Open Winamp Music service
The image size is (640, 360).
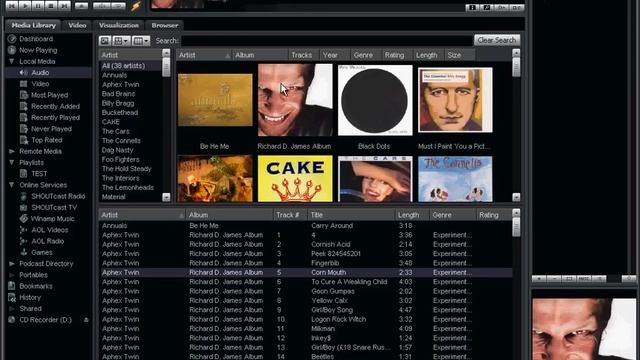(x=53, y=219)
